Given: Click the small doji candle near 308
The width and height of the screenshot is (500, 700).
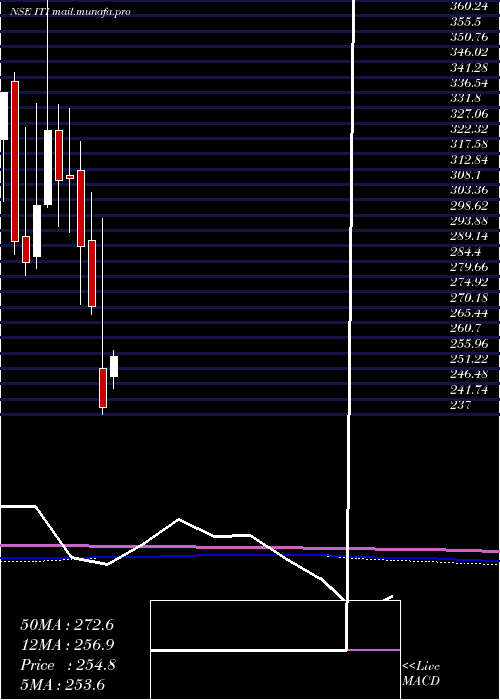Looking at the screenshot, I should pyautogui.click(x=70, y=177).
